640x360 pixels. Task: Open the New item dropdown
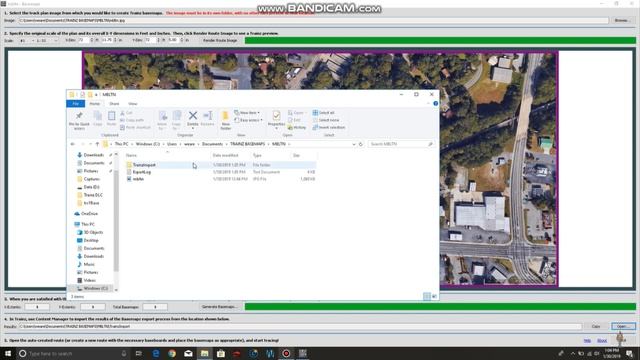click(247, 113)
